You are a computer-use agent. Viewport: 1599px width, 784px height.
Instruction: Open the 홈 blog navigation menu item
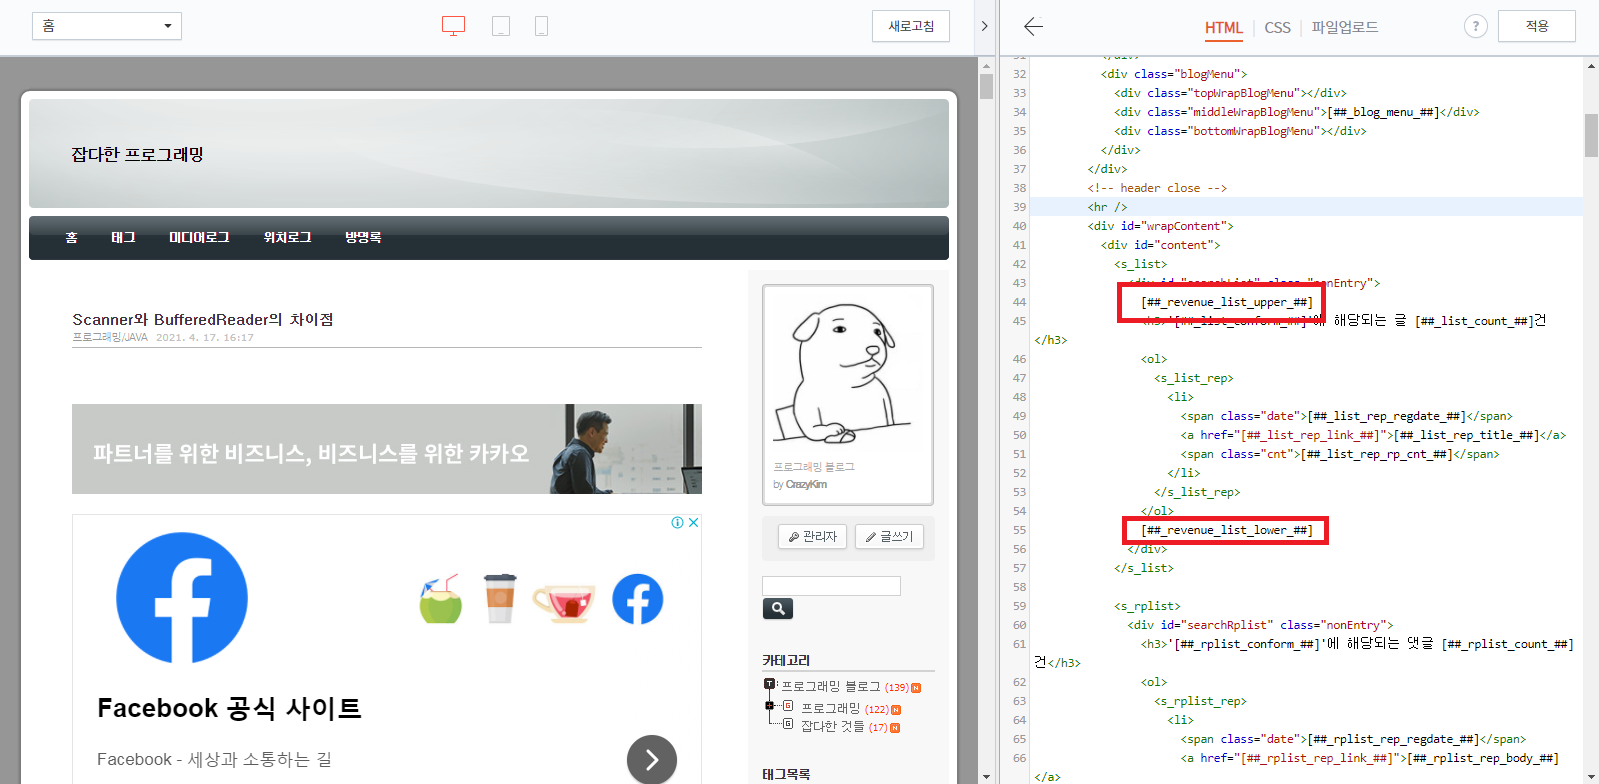pos(71,238)
